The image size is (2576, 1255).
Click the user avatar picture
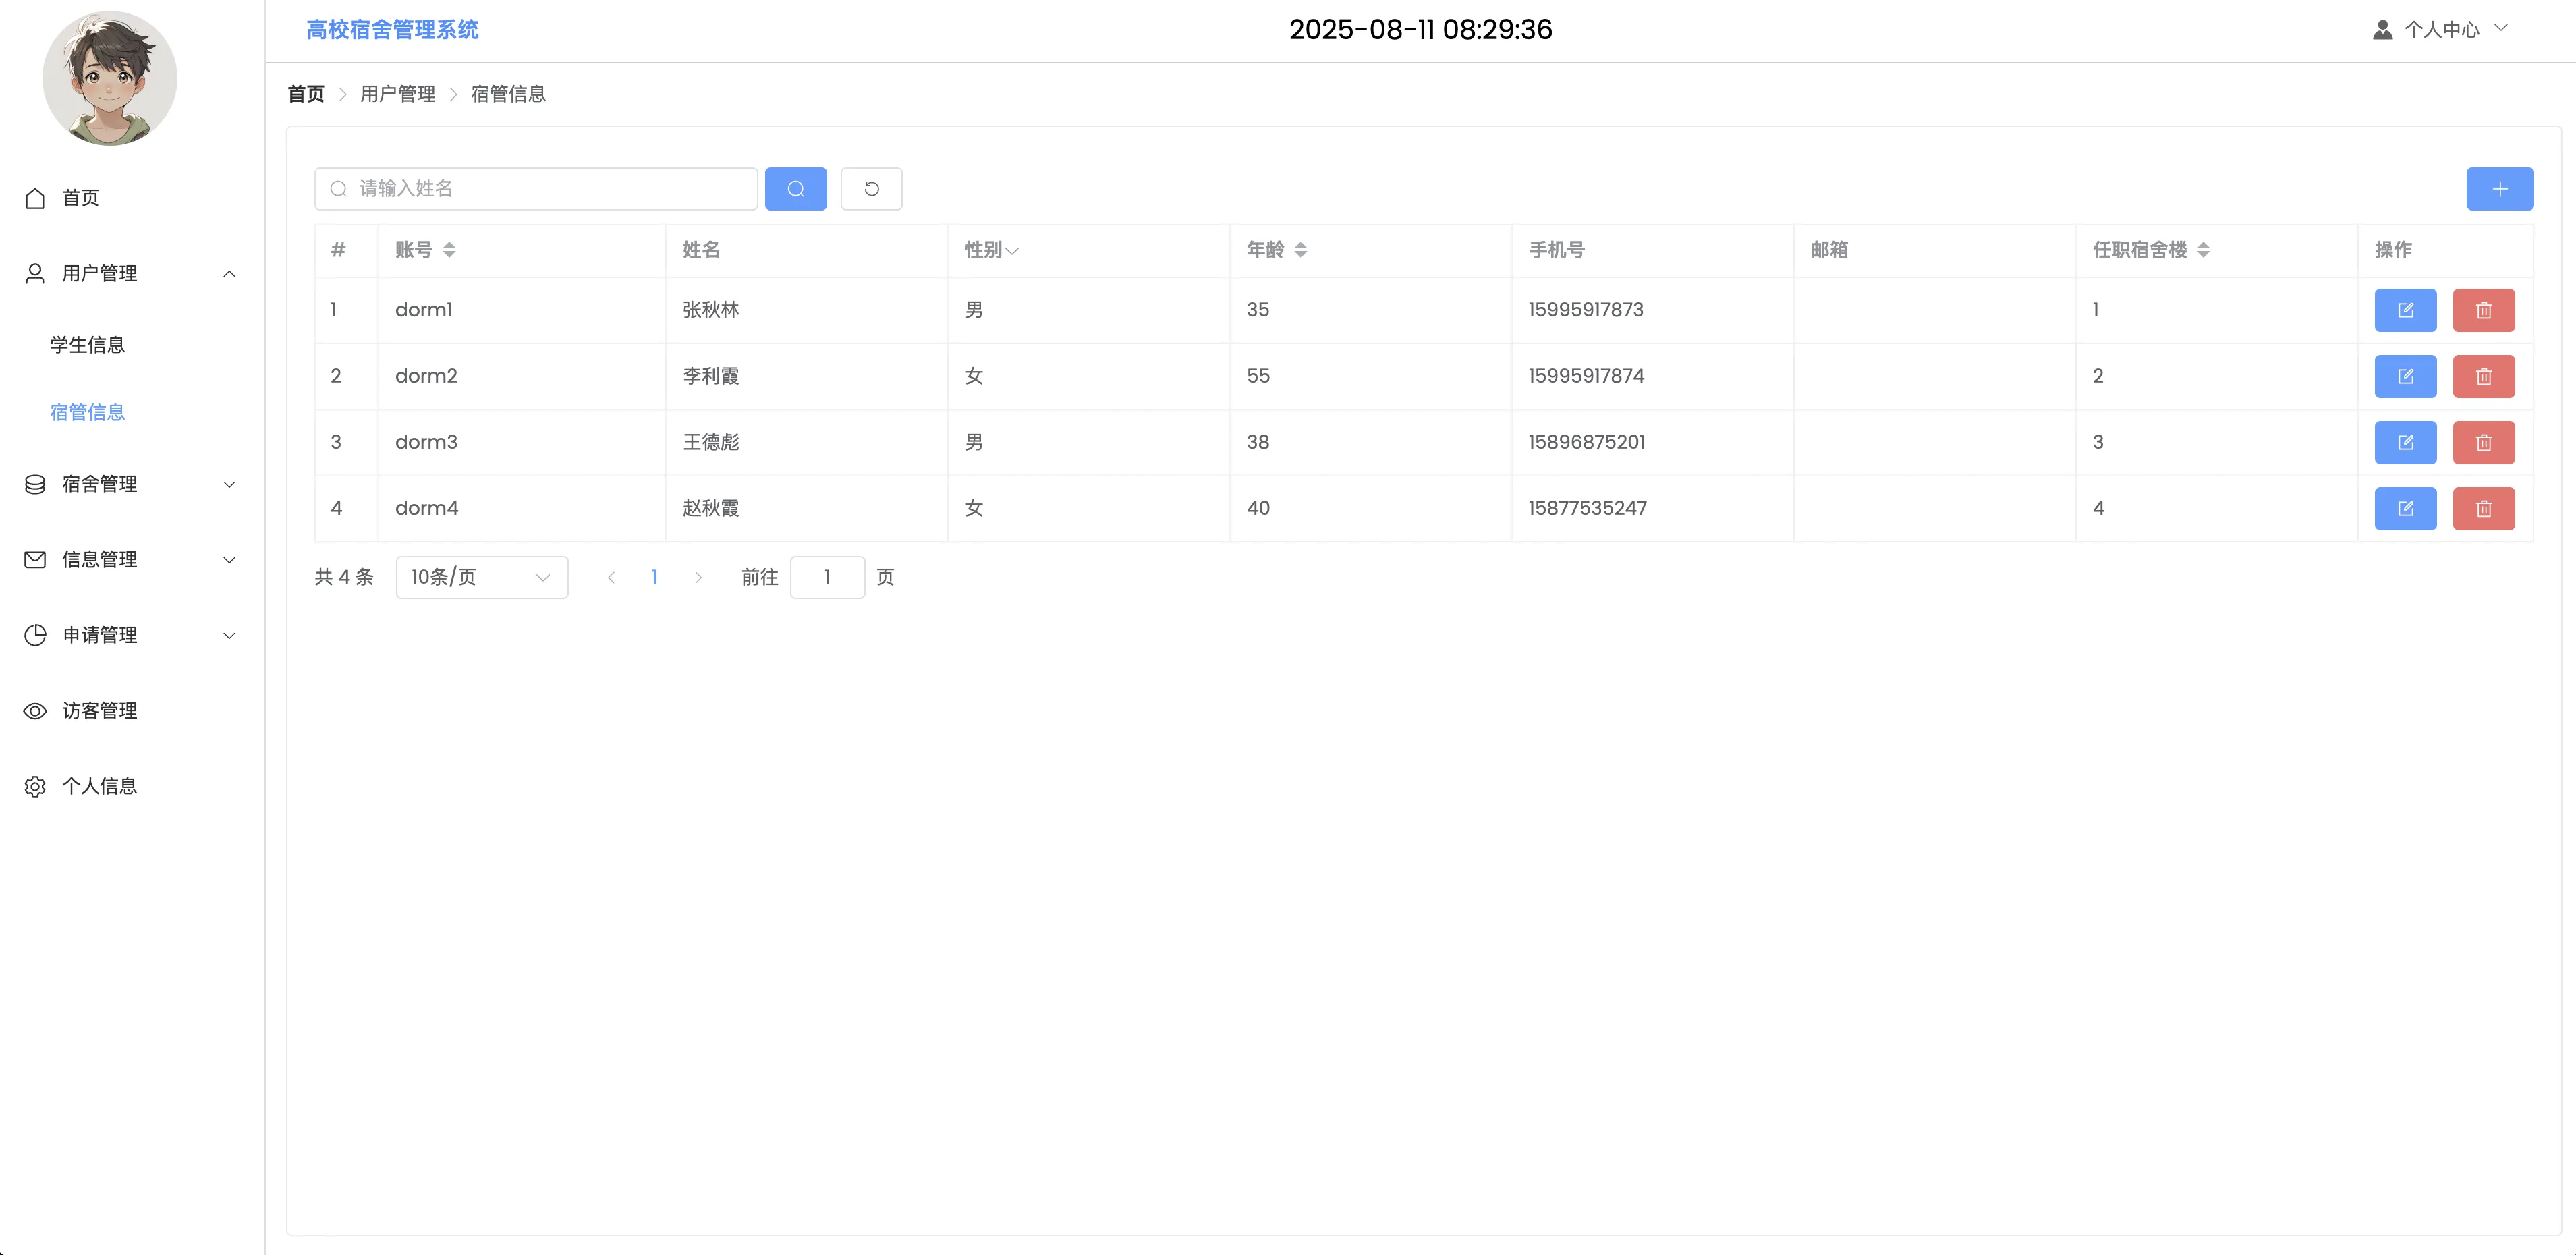tap(110, 79)
